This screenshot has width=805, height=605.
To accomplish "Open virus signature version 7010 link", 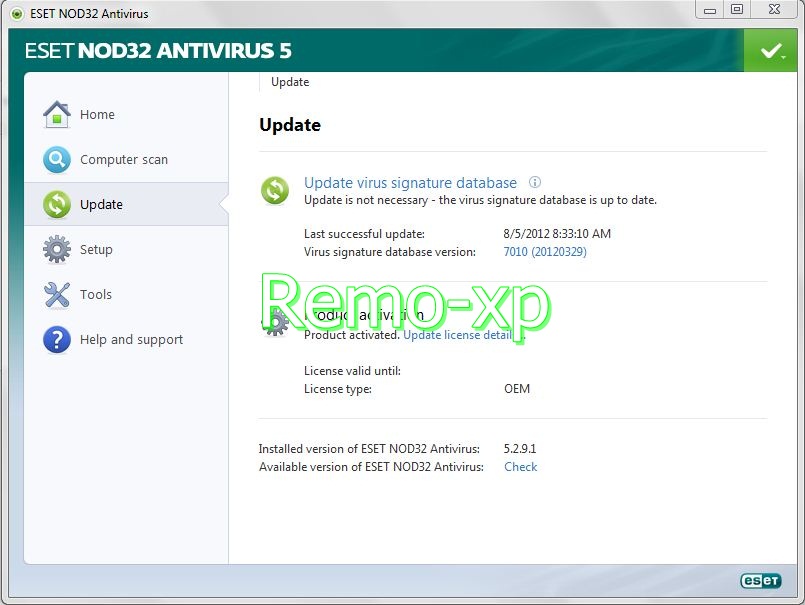I will point(545,252).
